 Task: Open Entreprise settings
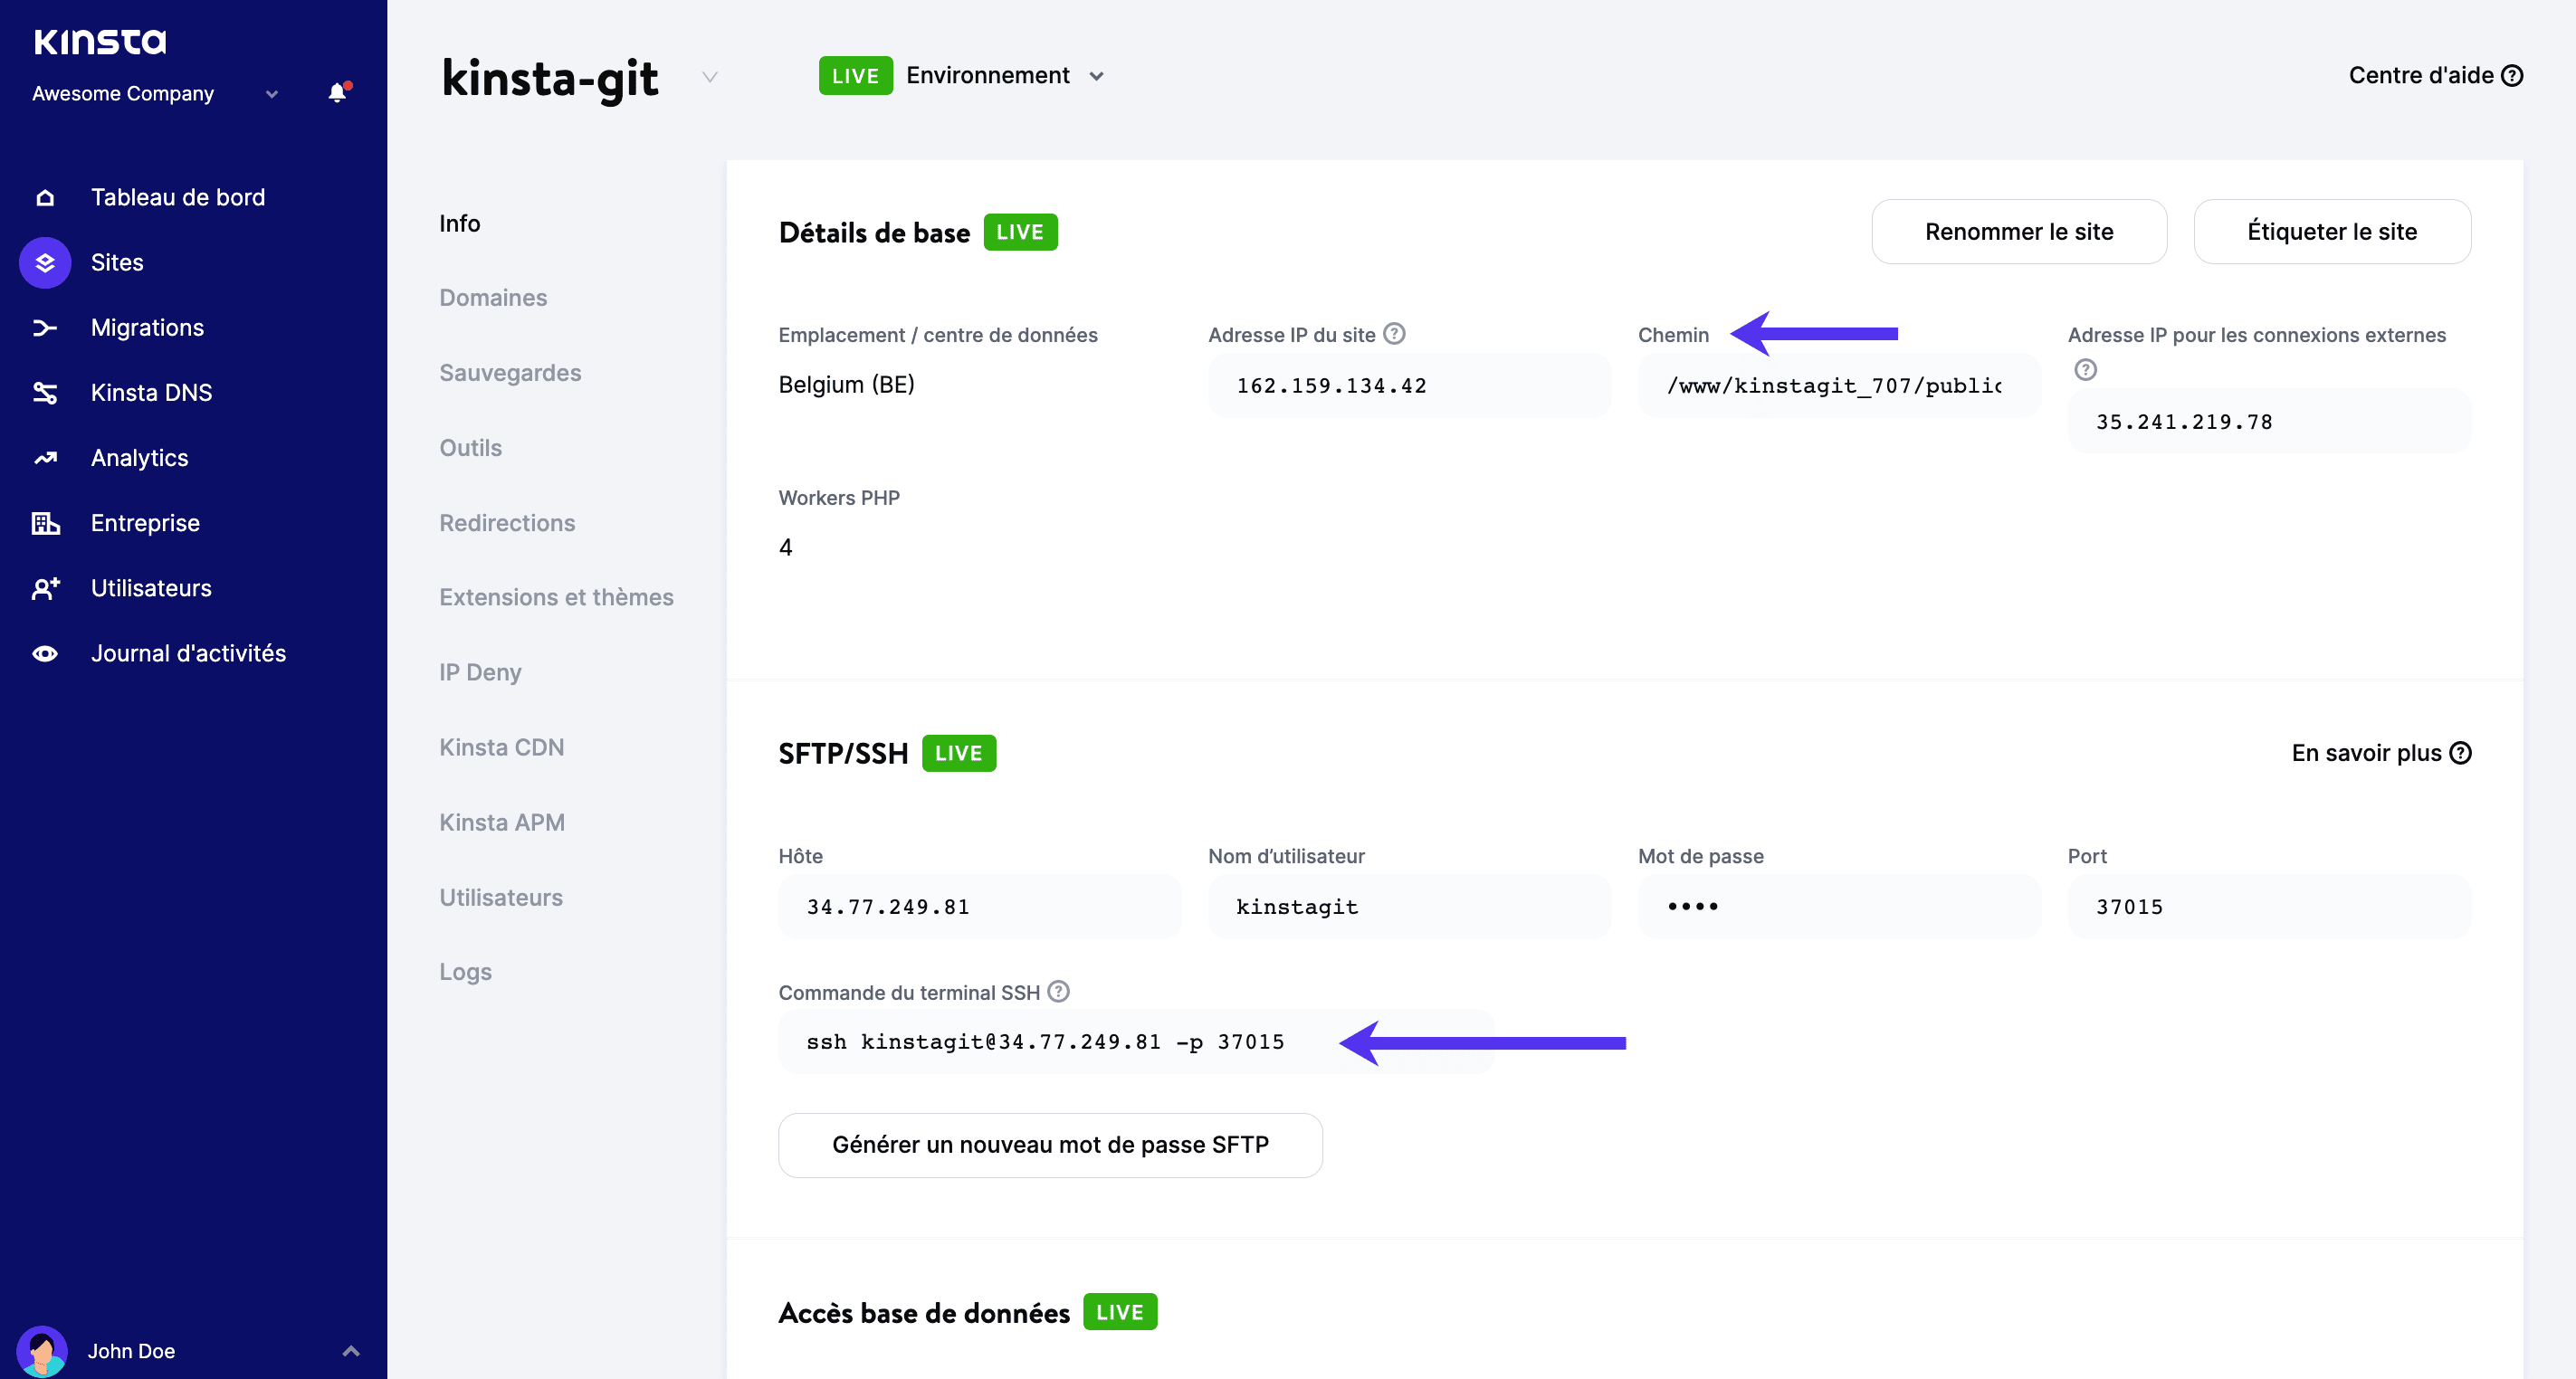click(145, 523)
